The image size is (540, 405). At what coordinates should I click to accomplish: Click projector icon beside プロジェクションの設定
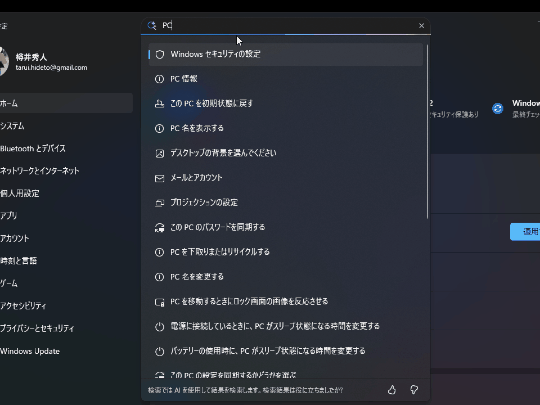(159, 203)
